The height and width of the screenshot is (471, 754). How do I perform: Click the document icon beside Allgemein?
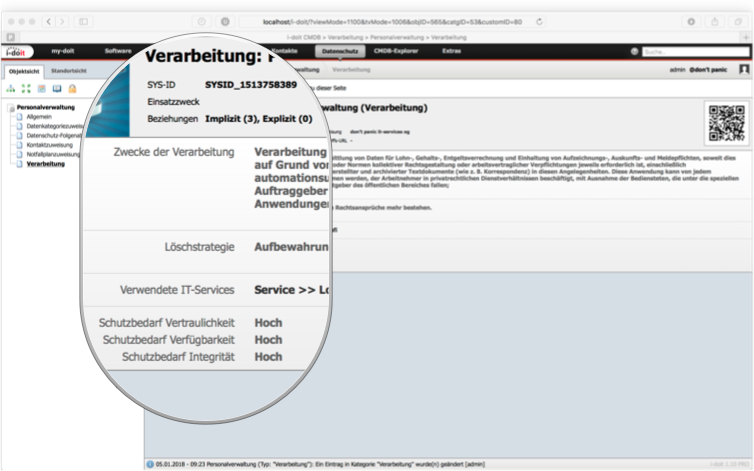20,117
